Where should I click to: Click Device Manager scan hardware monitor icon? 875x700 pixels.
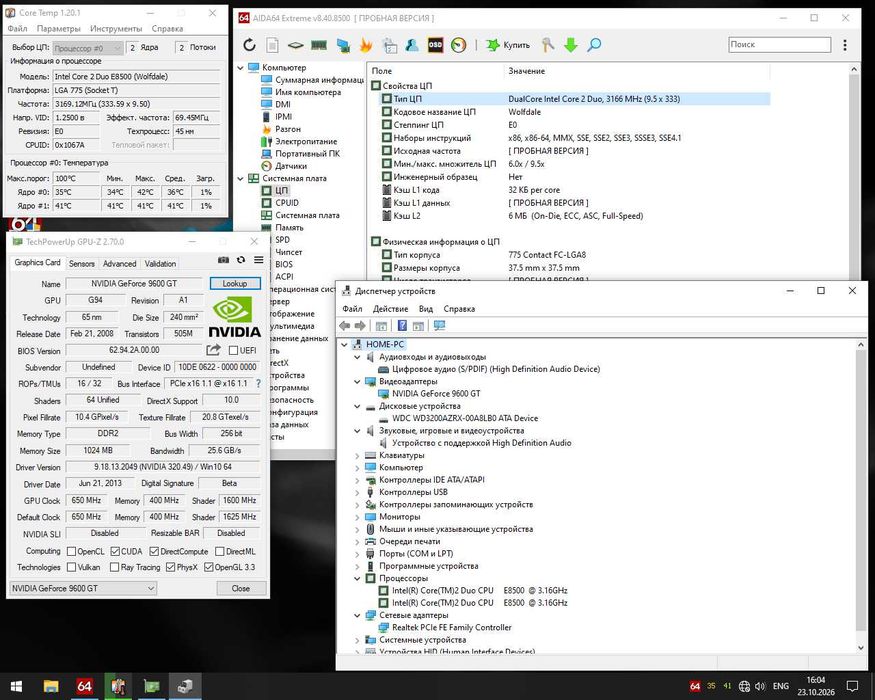click(x=439, y=325)
